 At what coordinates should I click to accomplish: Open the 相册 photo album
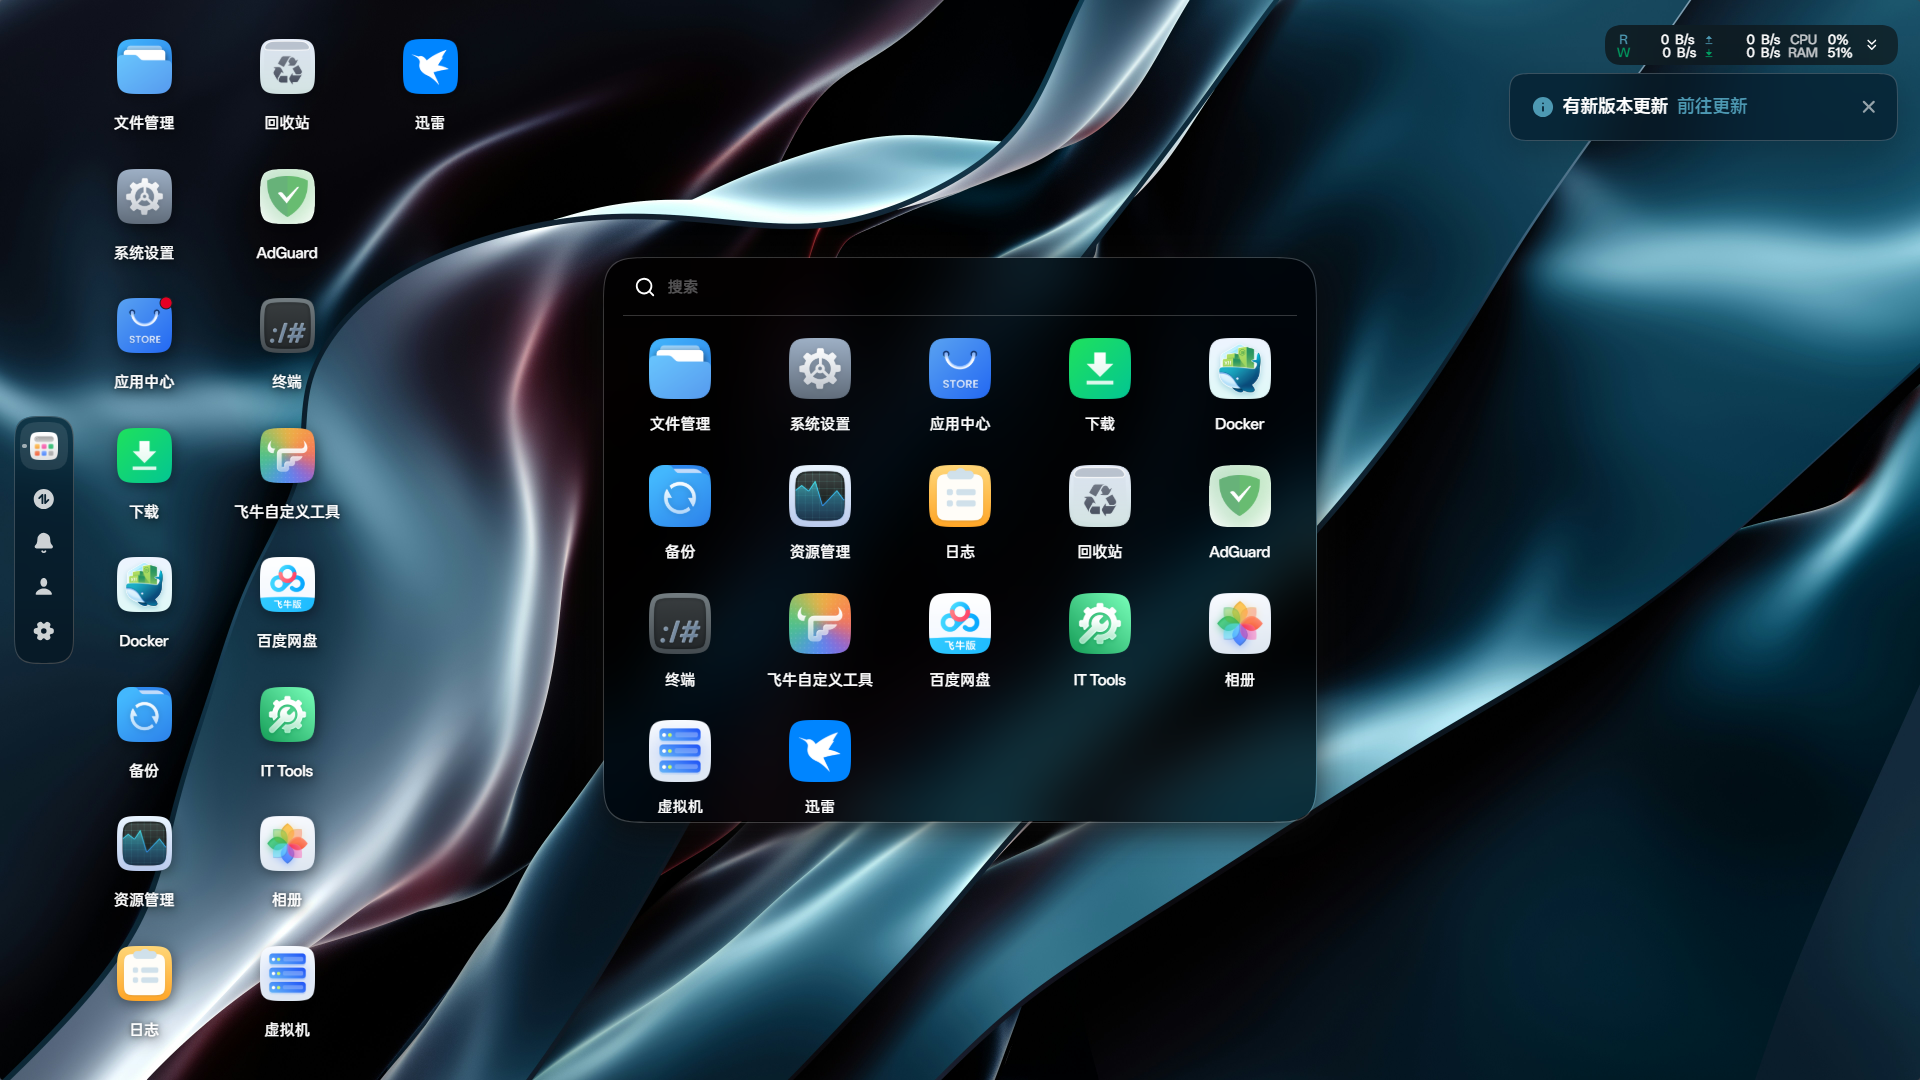pos(1239,623)
